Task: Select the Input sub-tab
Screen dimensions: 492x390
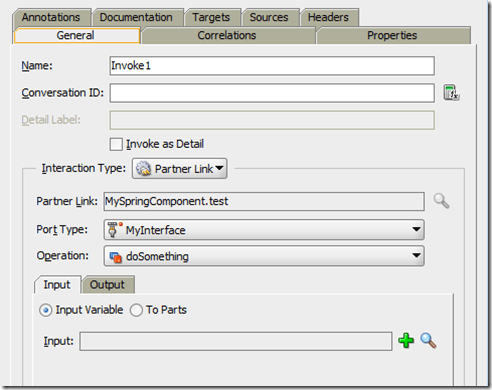Action: pos(57,285)
